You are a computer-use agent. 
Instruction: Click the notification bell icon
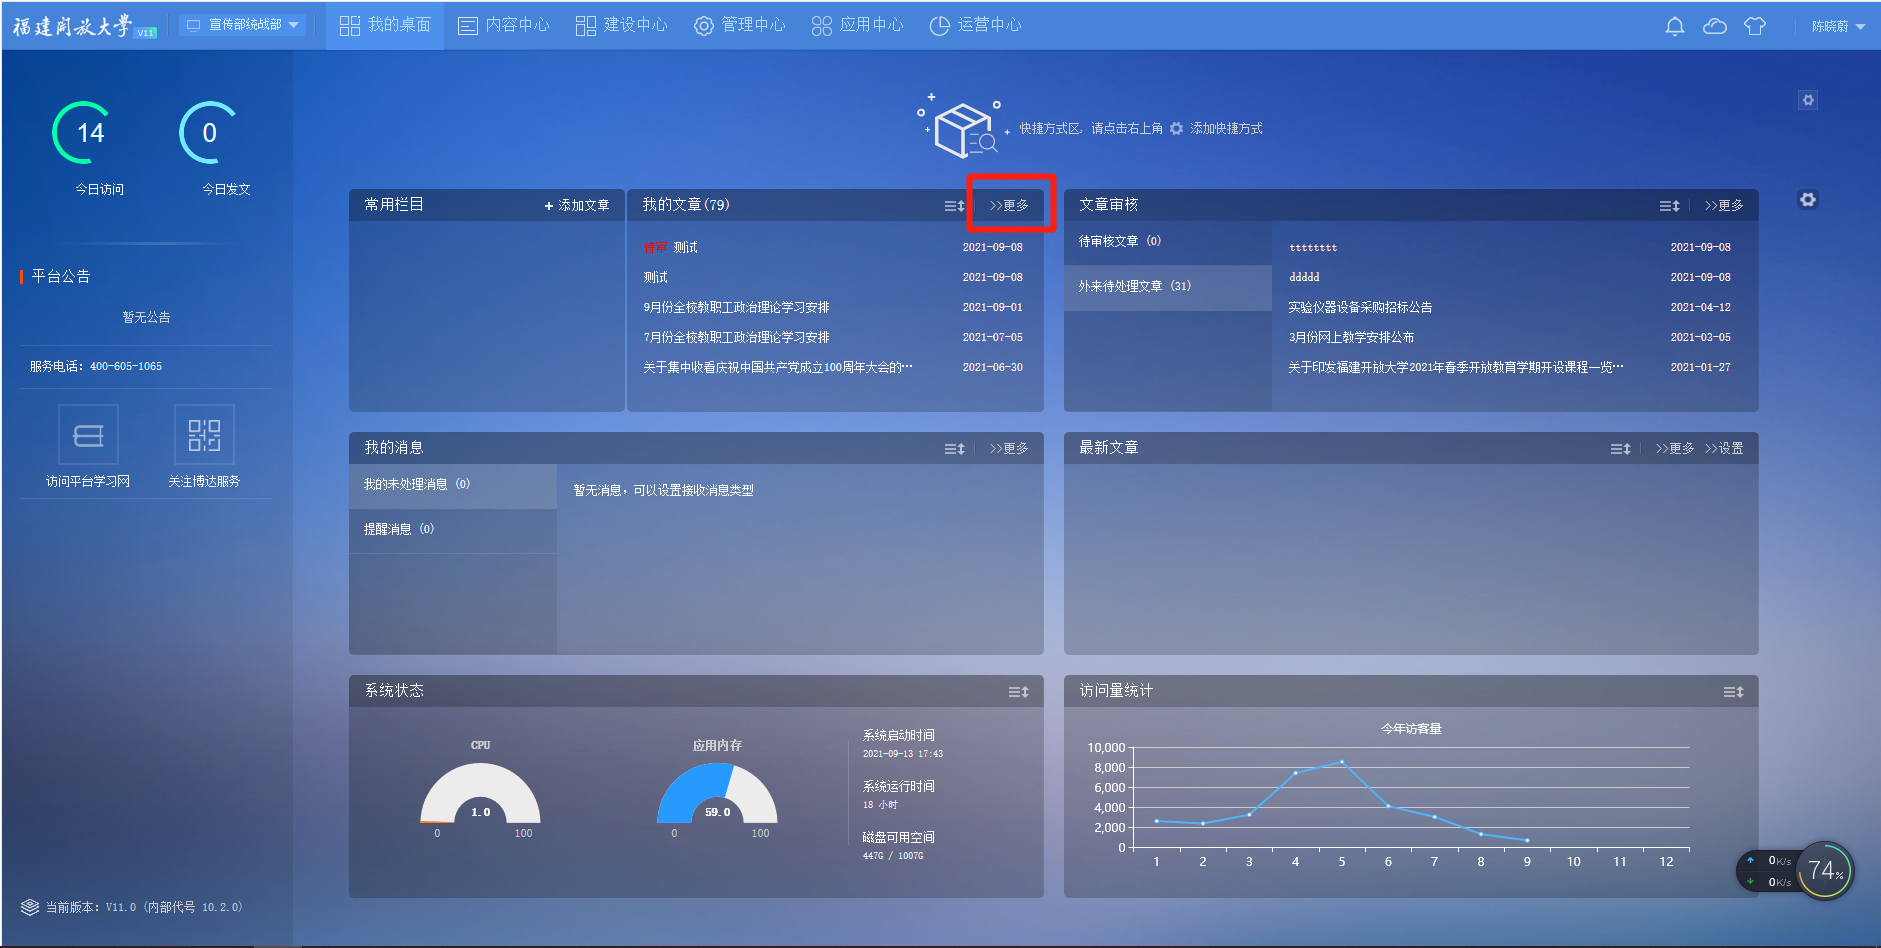click(1674, 26)
